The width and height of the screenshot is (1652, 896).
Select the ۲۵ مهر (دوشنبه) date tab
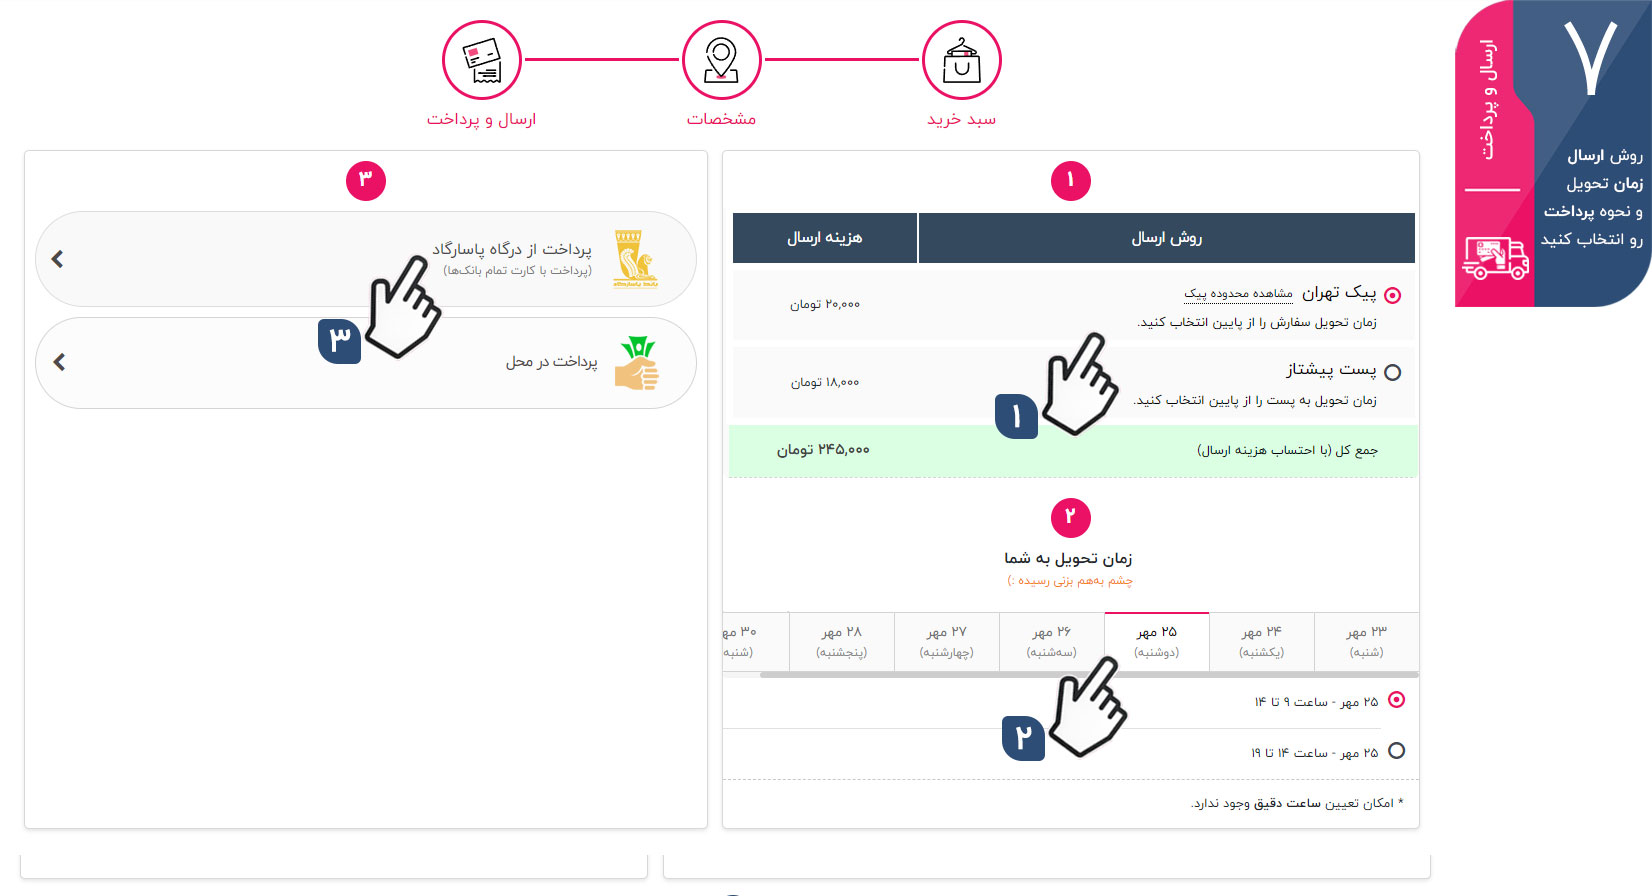tap(1157, 641)
